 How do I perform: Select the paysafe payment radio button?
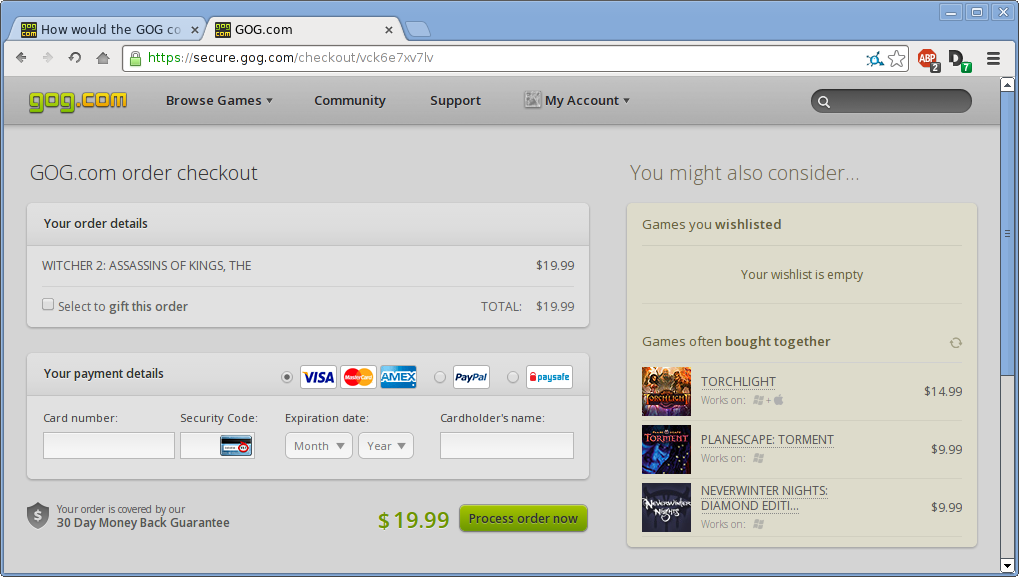(x=513, y=377)
